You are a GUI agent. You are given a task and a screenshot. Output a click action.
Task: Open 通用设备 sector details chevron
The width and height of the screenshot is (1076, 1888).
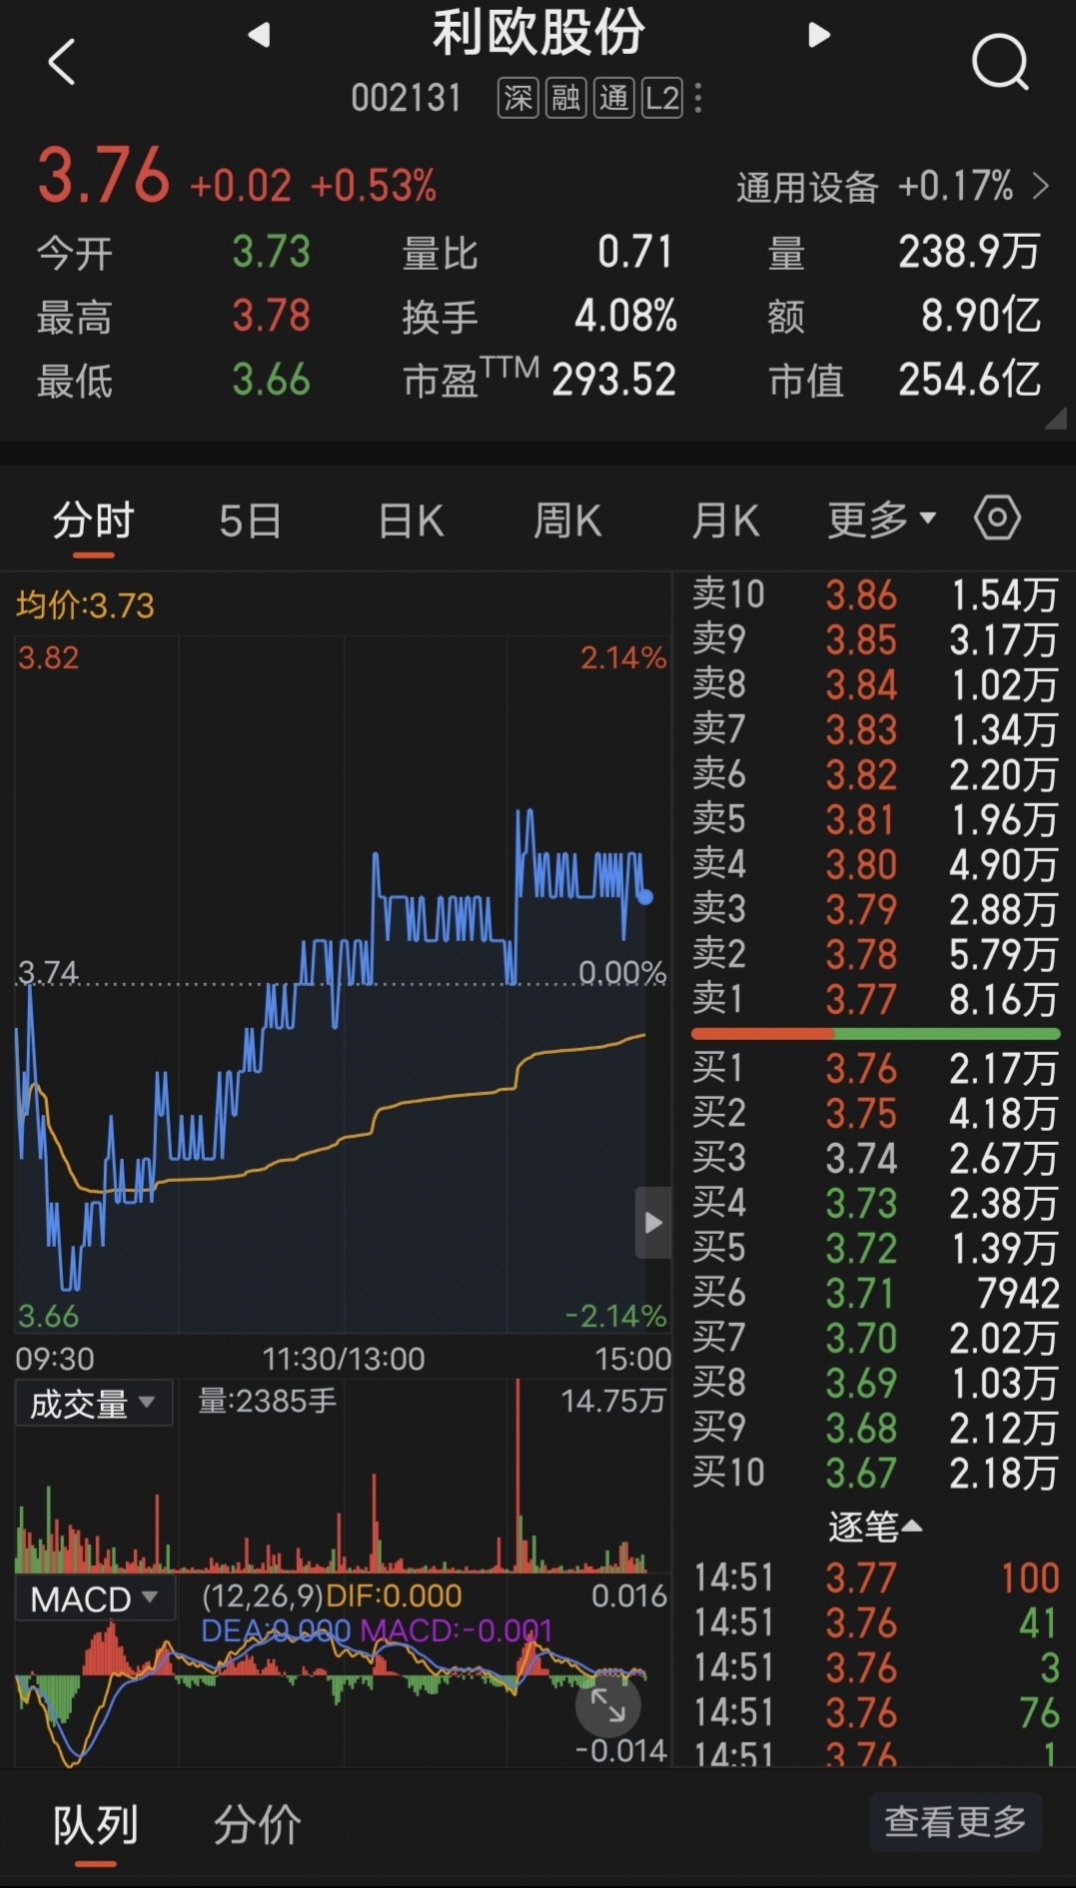coord(1041,186)
